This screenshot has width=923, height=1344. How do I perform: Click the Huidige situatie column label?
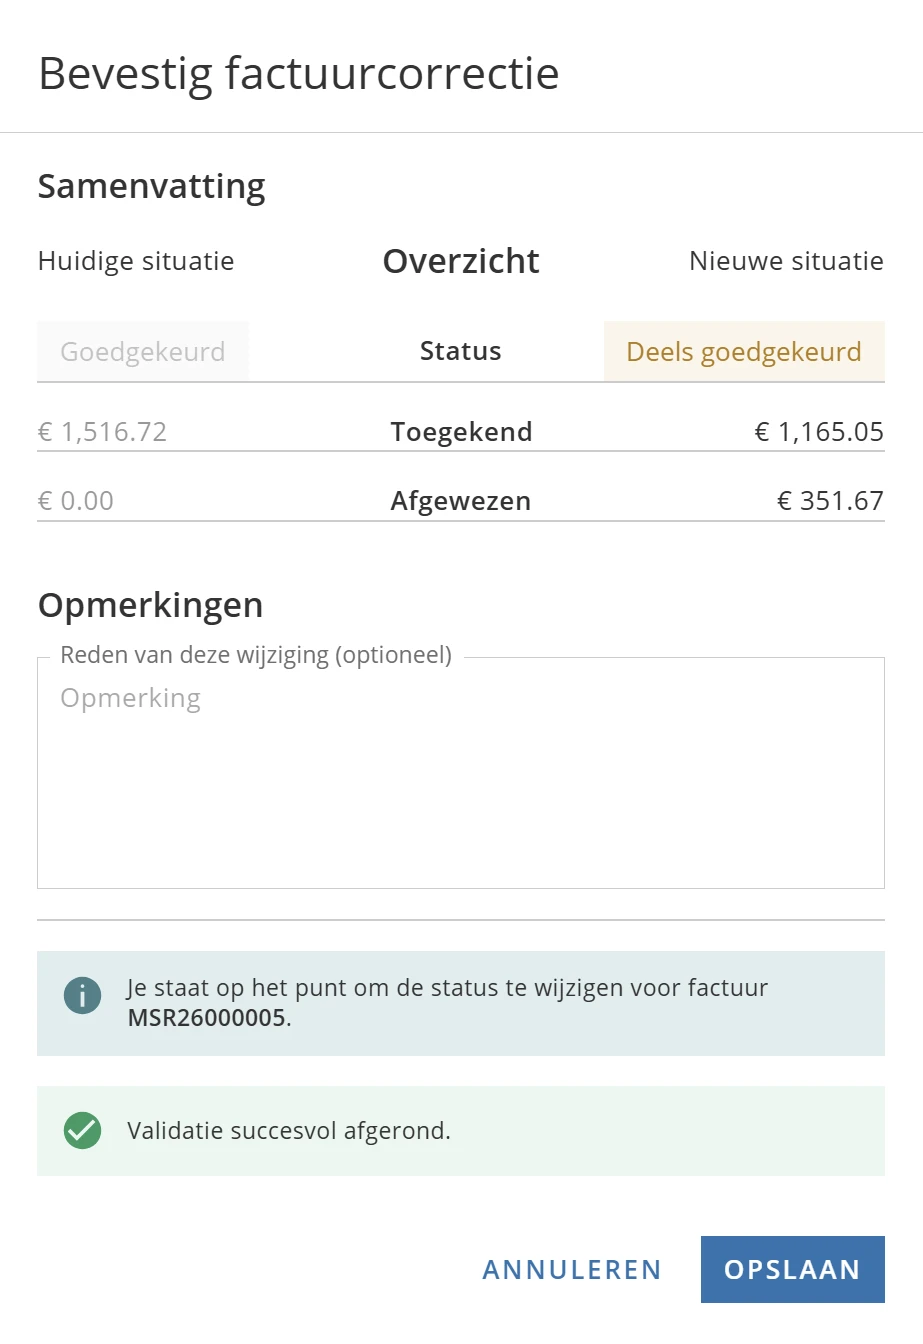click(x=136, y=261)
